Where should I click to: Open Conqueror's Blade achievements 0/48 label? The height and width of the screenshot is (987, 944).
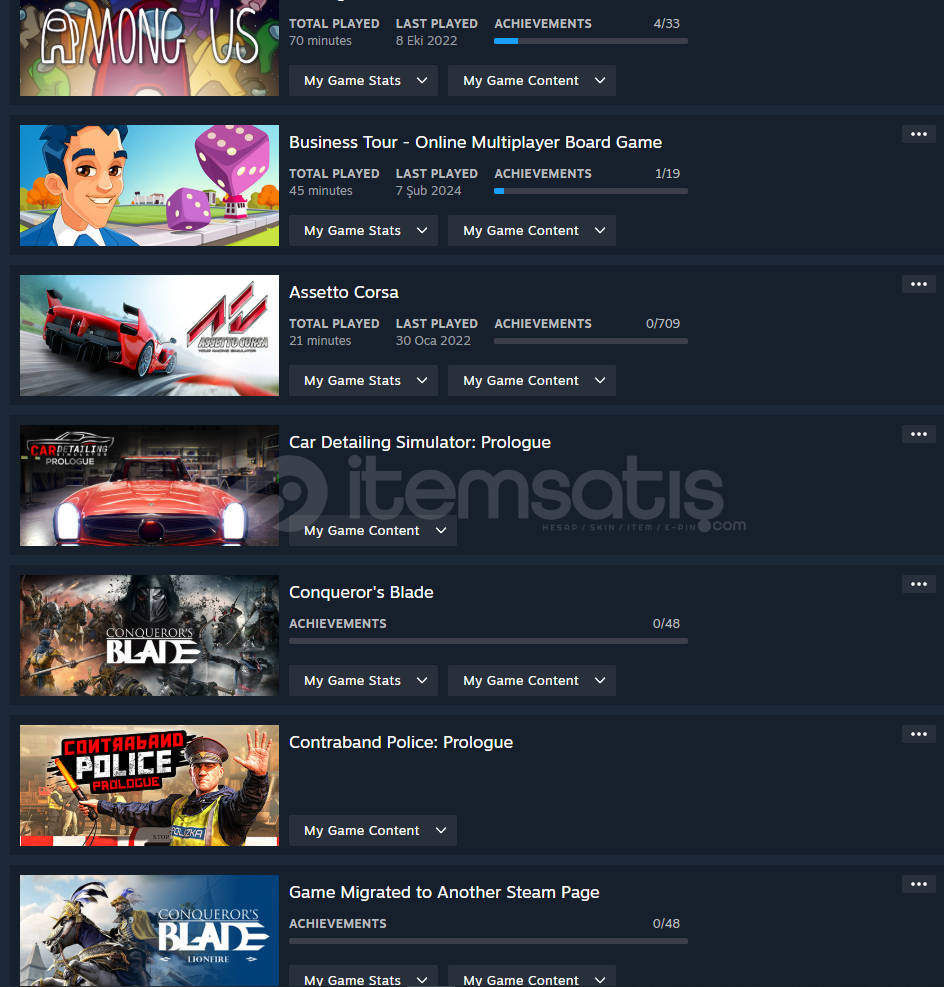click(666, 623)
